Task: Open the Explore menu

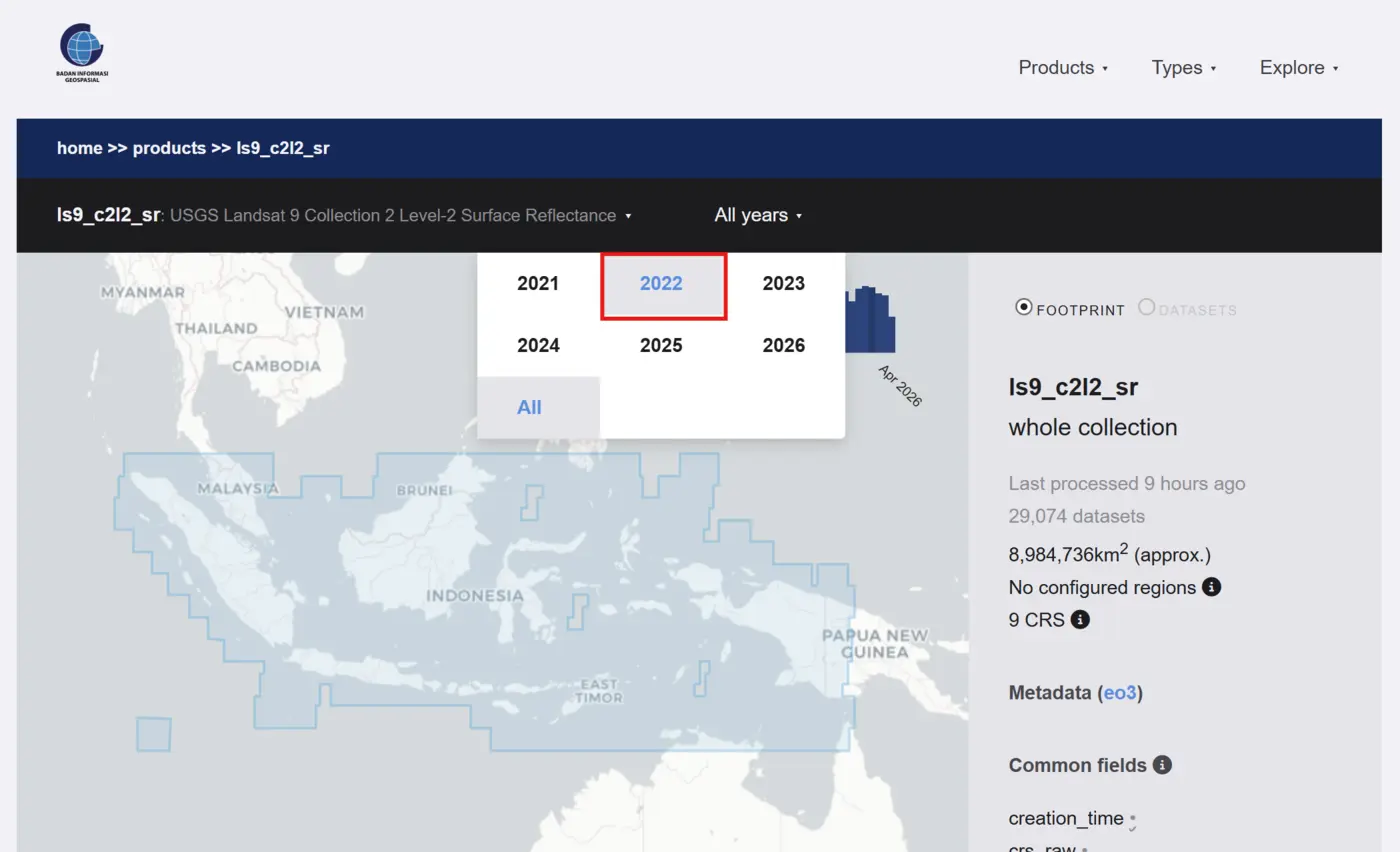Action: [x=1299, y=68]
